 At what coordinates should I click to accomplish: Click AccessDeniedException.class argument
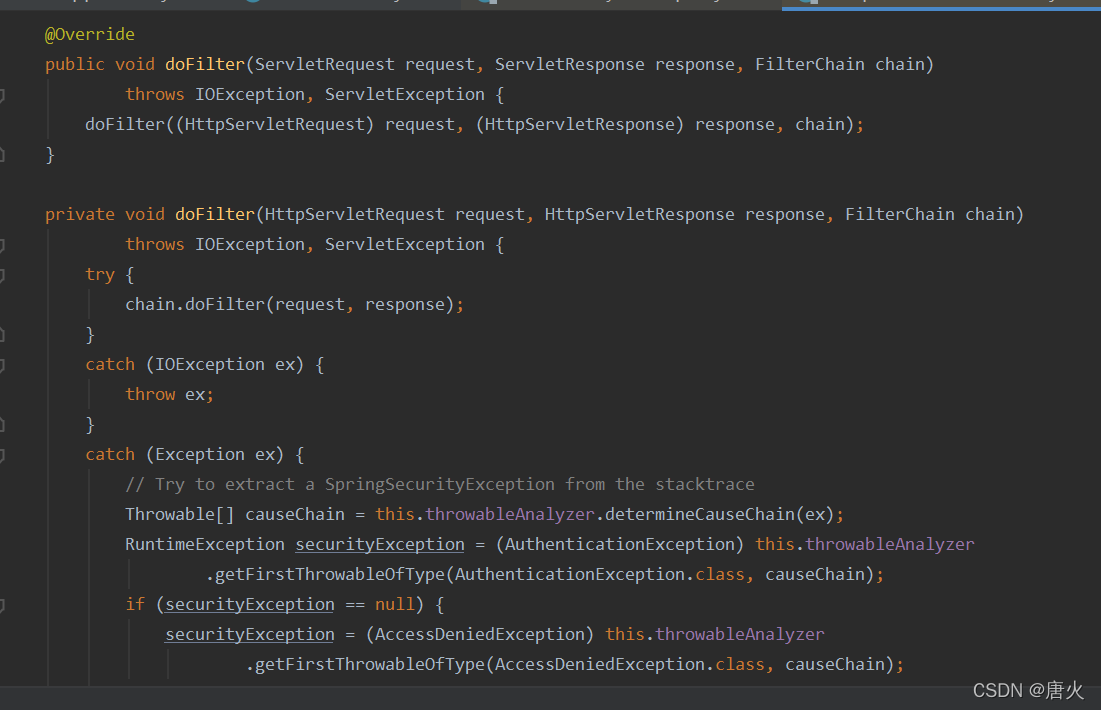pyautogui.click(x=630, y=664)
